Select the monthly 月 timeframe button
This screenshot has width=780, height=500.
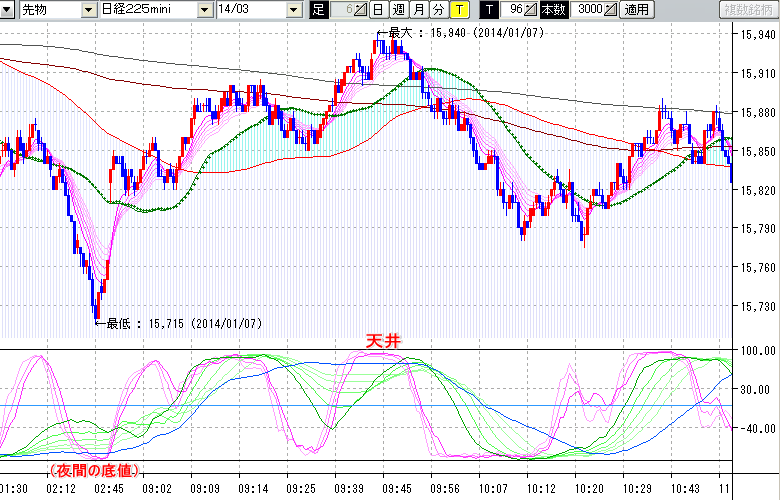coord(417,10)
